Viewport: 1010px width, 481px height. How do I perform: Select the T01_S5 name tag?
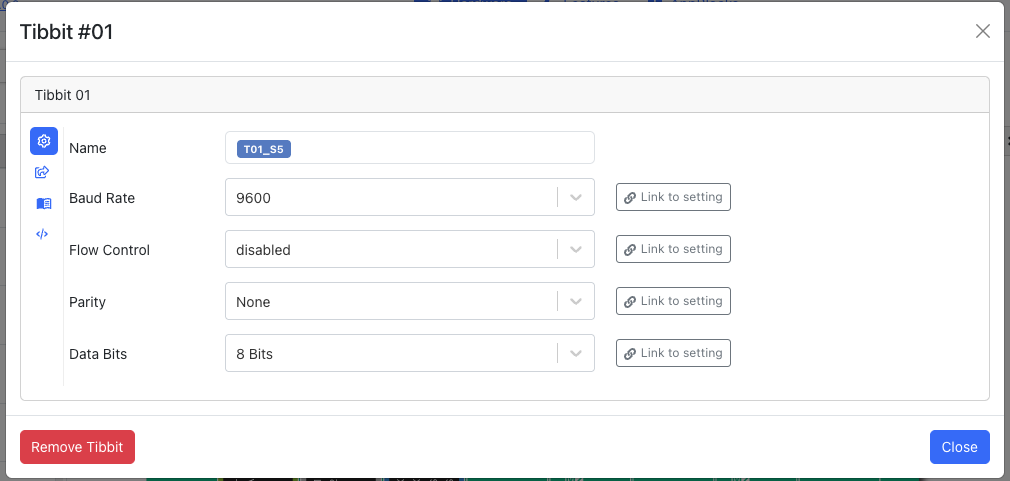coord(264,149)
